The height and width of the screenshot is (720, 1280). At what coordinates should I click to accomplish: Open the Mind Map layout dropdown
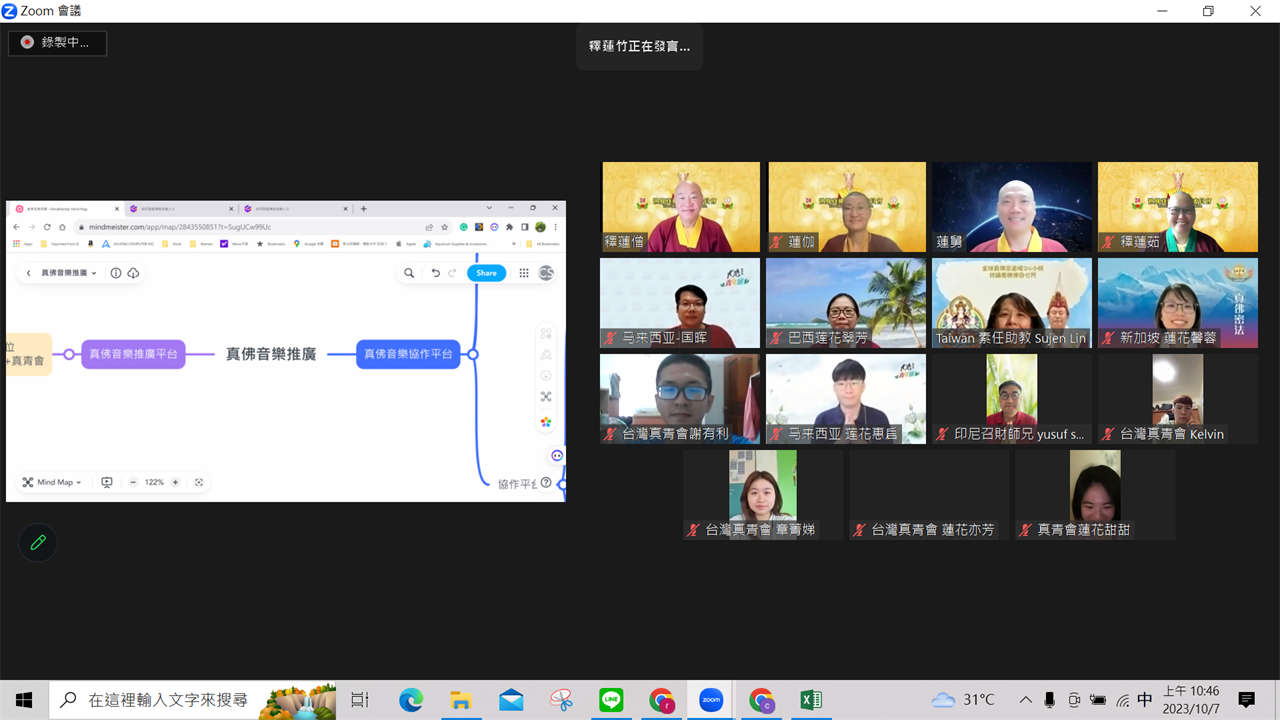(53, 482)
